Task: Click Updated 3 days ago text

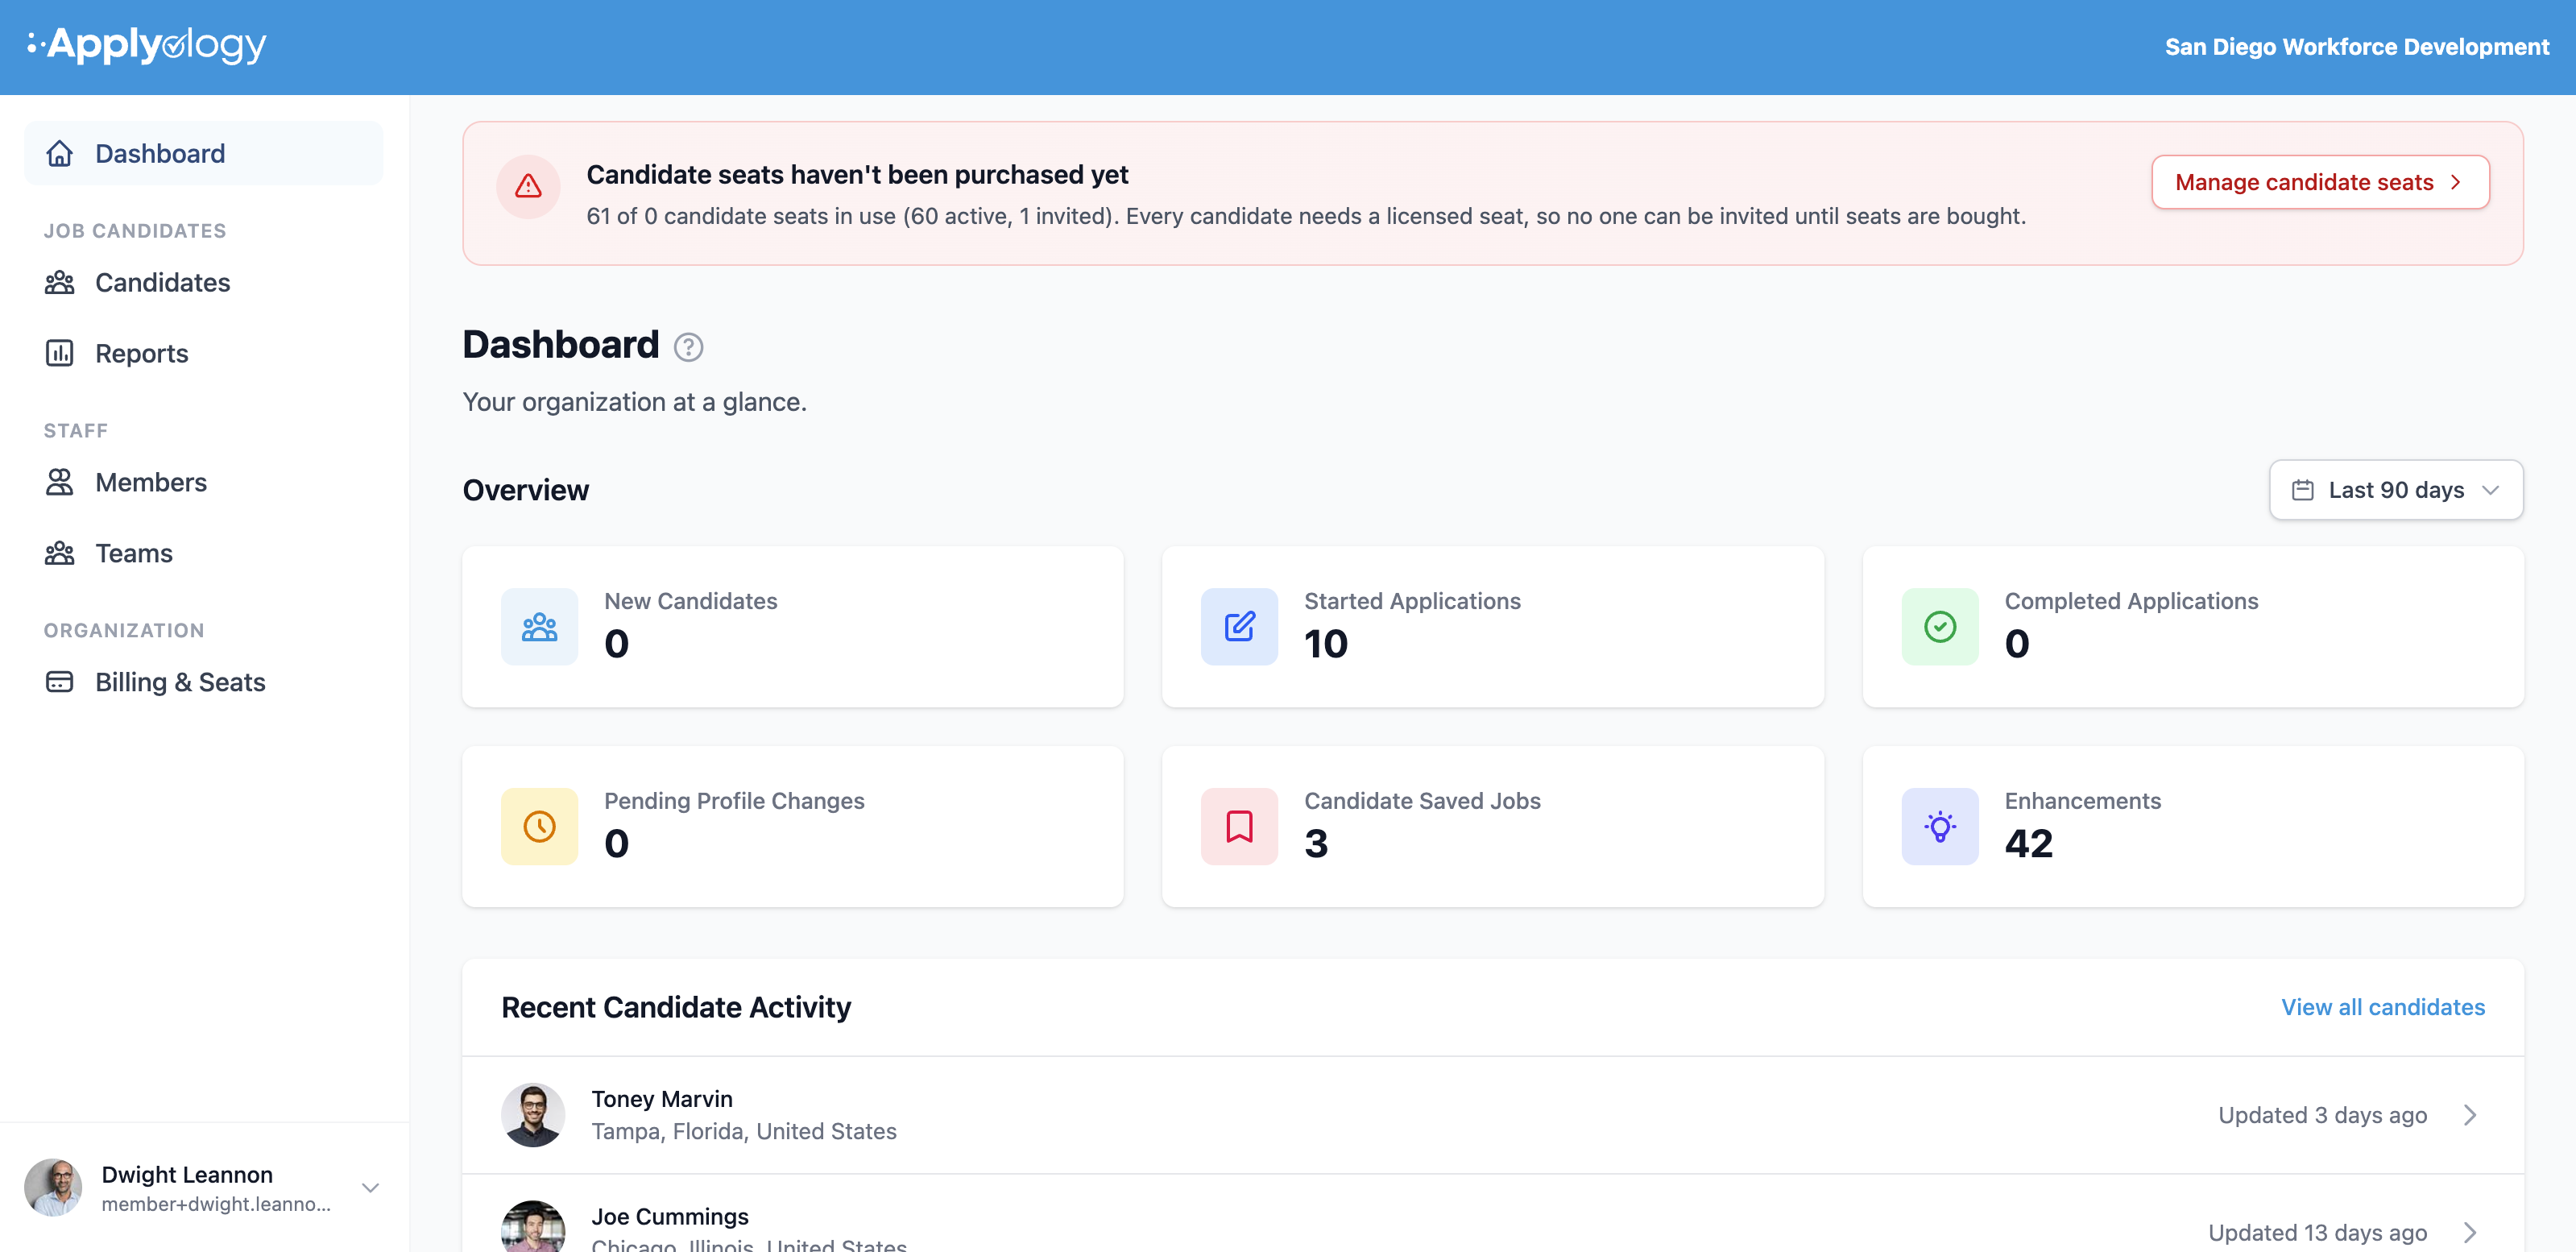Action: point(2322,1115)
